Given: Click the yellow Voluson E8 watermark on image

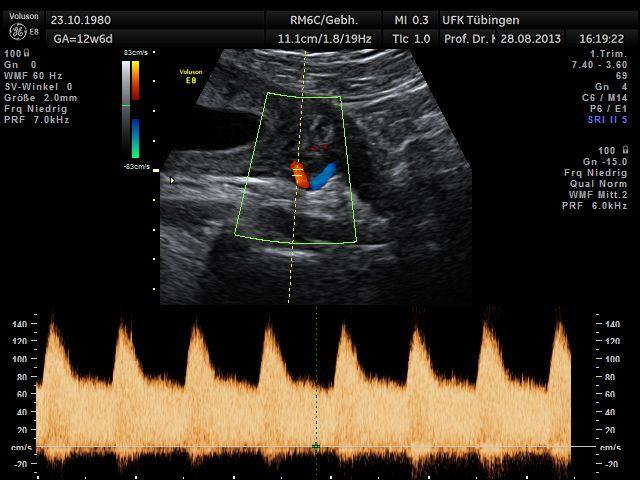Looking at the screenshot, I should (x=189, y=75).
